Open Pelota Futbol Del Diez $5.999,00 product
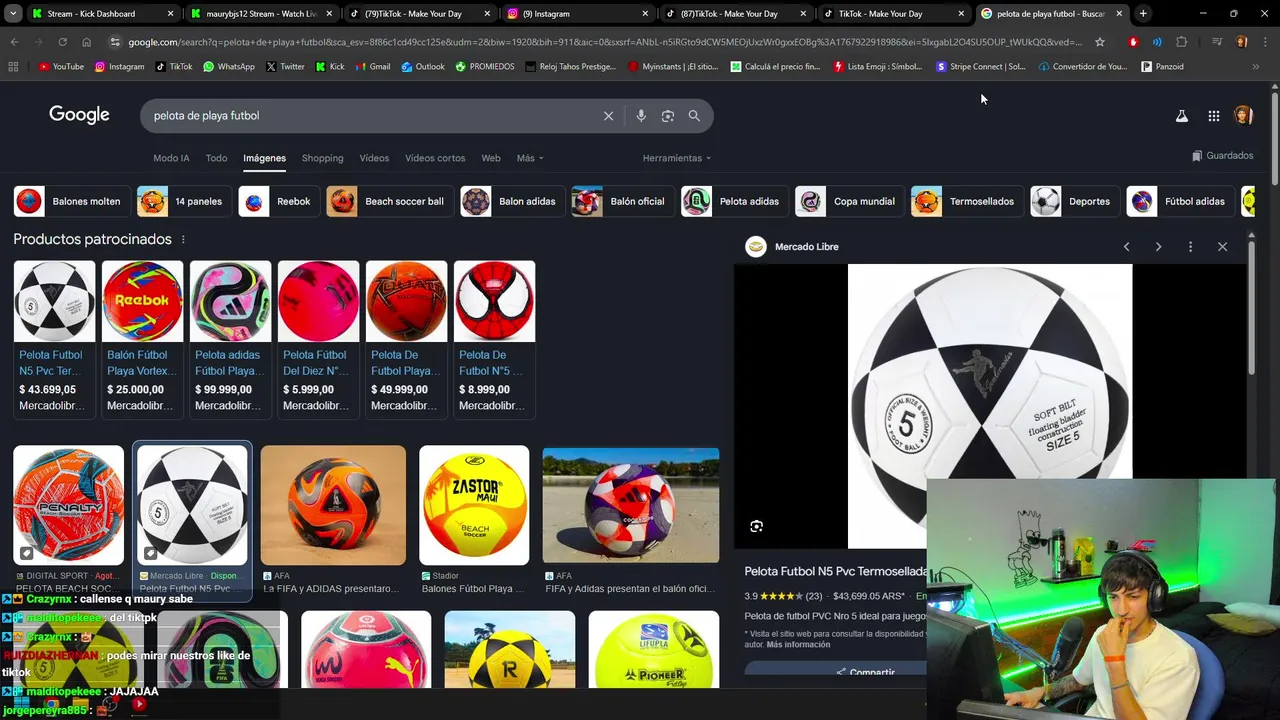1280x720 pixels. (x=318, y=338)
